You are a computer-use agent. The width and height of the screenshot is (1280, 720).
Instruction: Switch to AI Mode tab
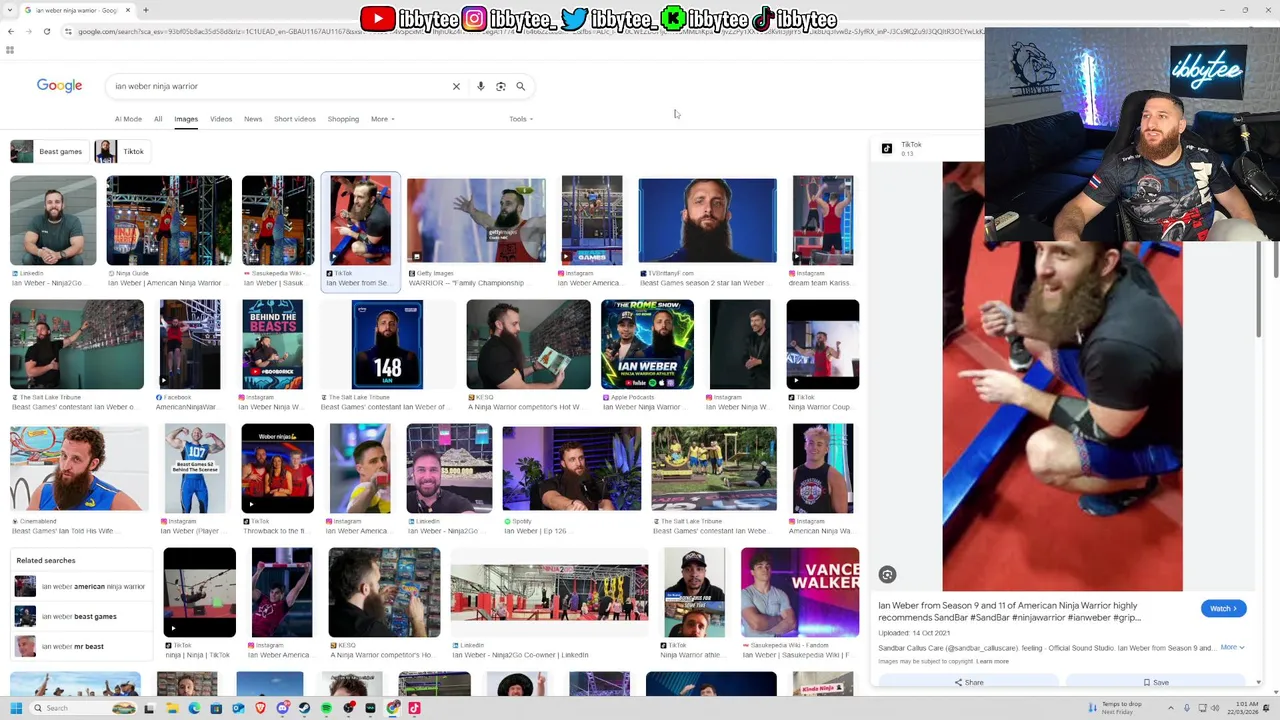pyautogui.click(x=128, y=119)
